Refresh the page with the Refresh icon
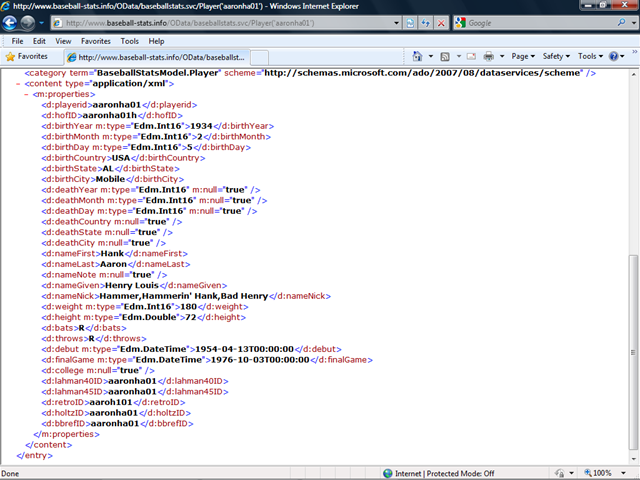The height and width of the screenshot is (480, 640). point(425,23)
